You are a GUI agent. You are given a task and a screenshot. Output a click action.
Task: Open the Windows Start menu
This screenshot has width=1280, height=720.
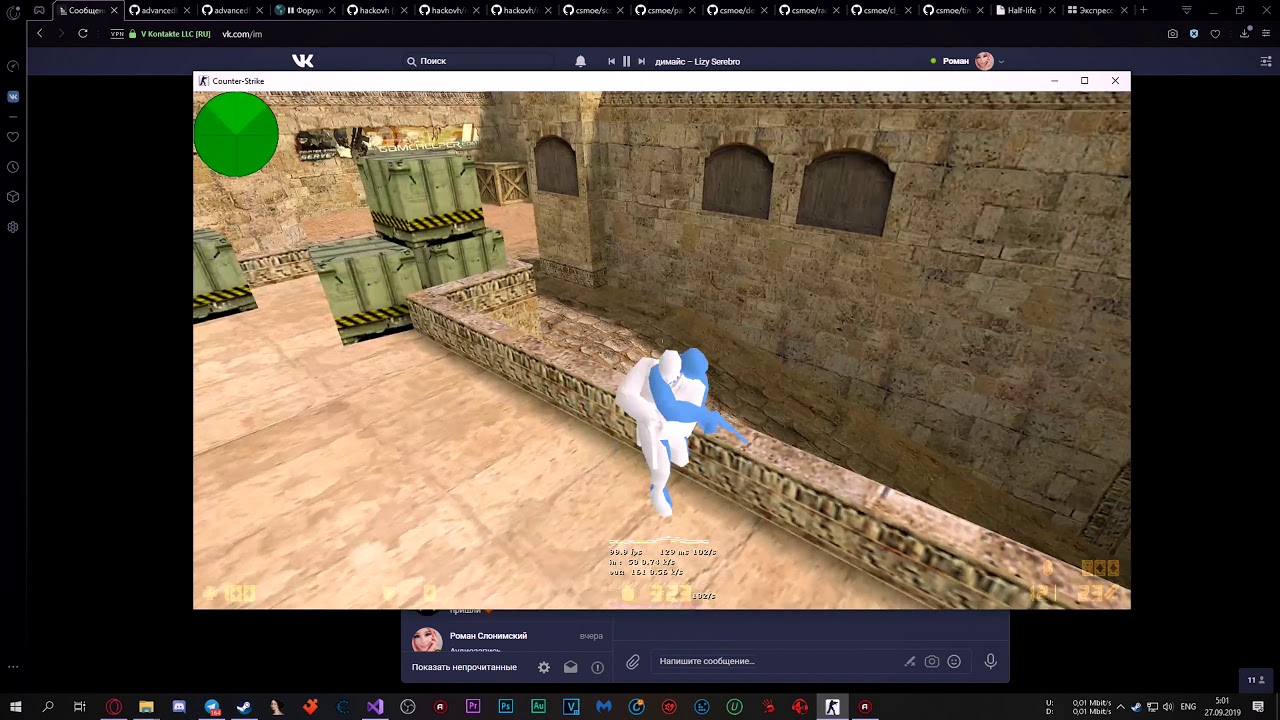tap(15, 707)
